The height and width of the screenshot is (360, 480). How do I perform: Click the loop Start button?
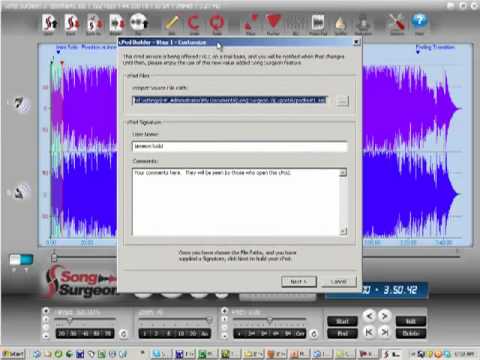click(342, 321)
